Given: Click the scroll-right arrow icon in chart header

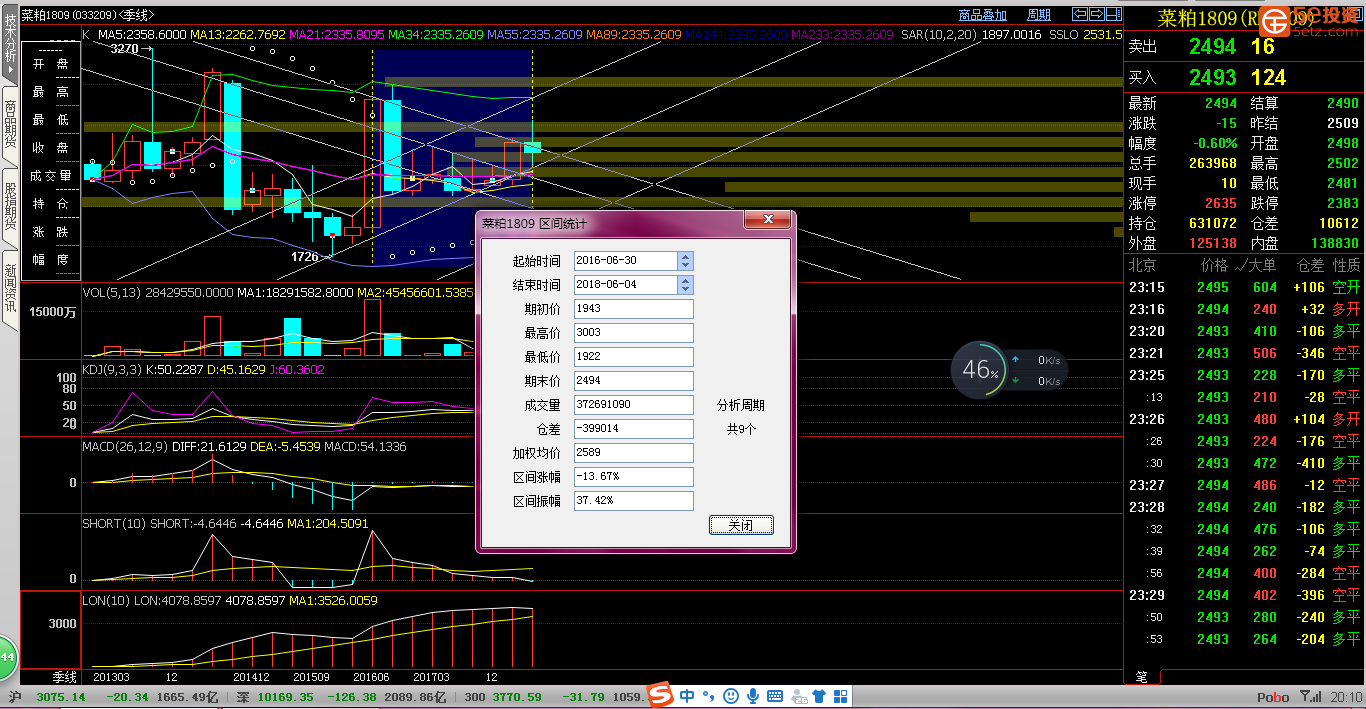Looking at the screenshot, I should 1096,14.
